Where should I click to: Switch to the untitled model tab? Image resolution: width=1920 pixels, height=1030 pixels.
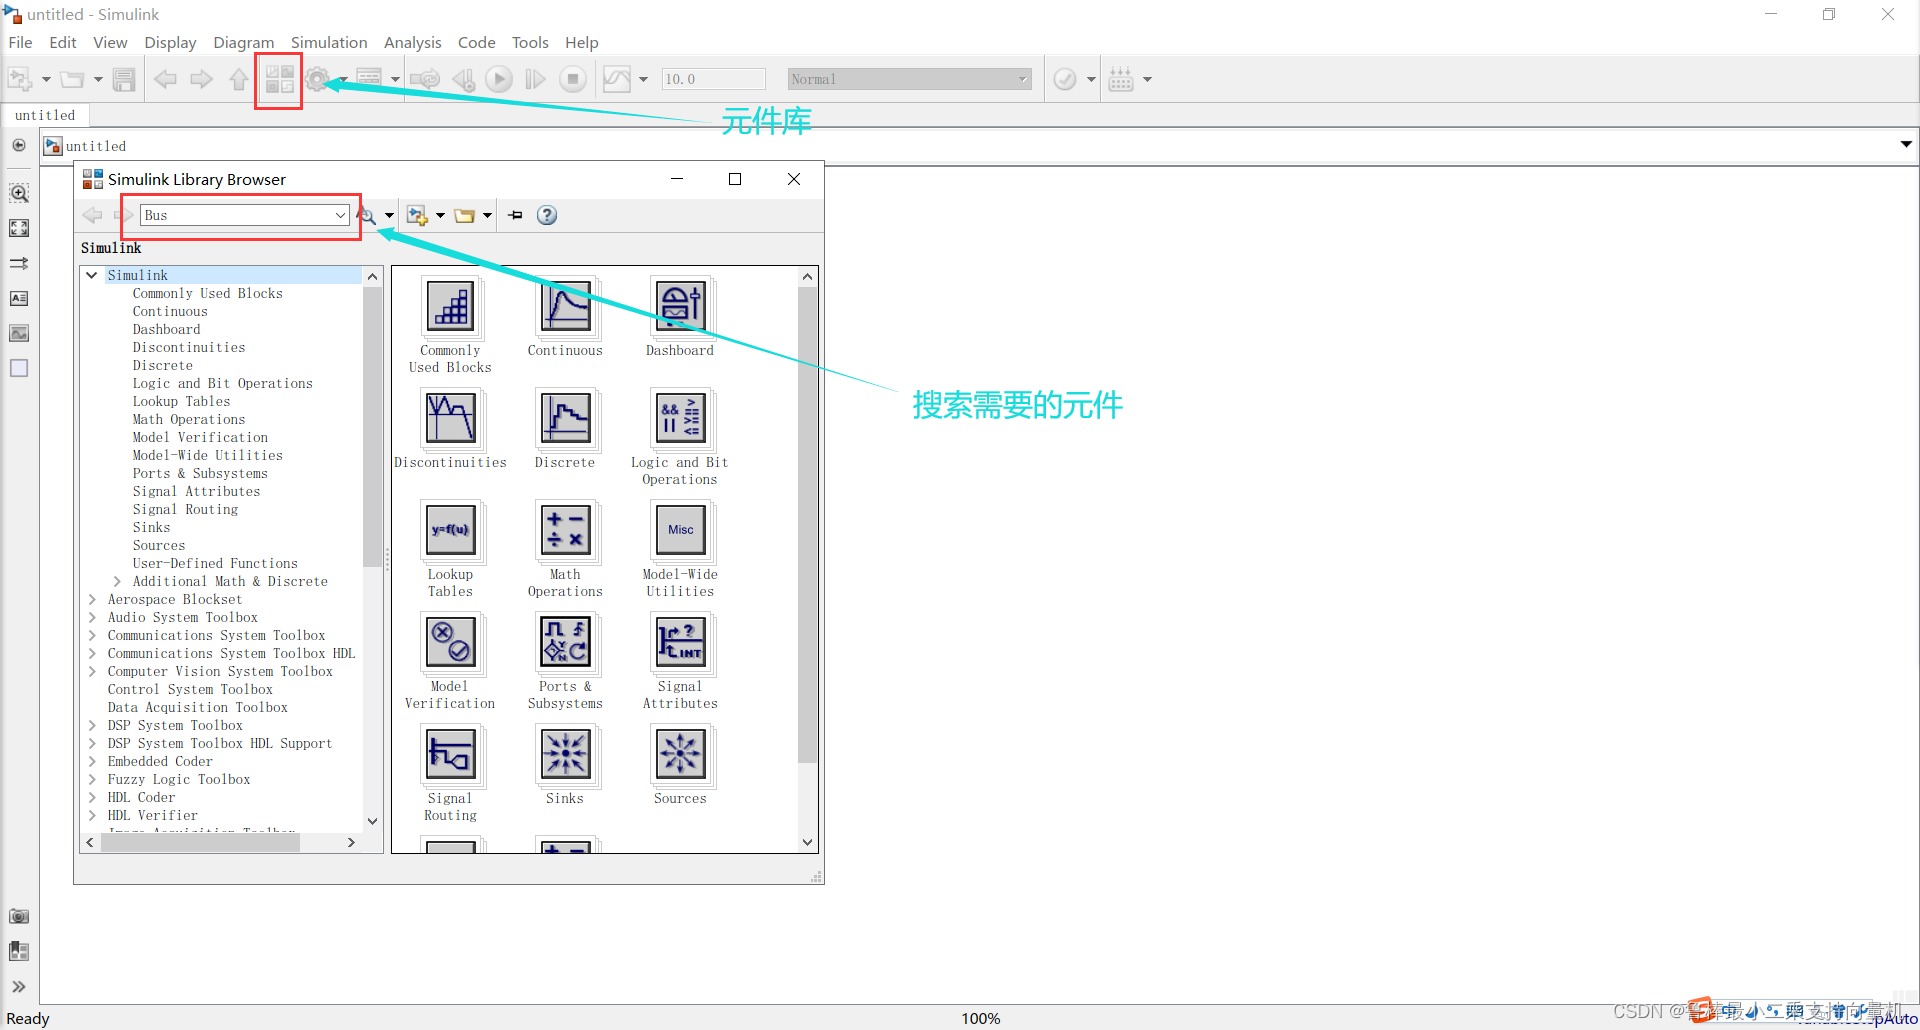[45, 114]
